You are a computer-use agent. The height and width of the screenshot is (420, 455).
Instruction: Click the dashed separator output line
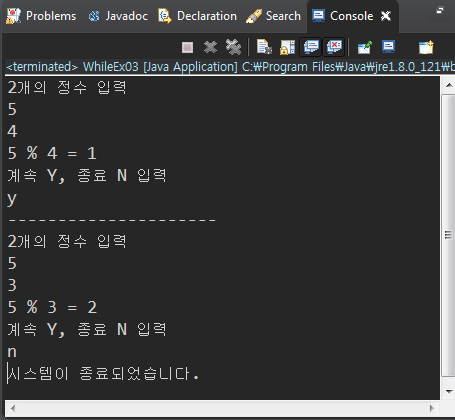112,220
